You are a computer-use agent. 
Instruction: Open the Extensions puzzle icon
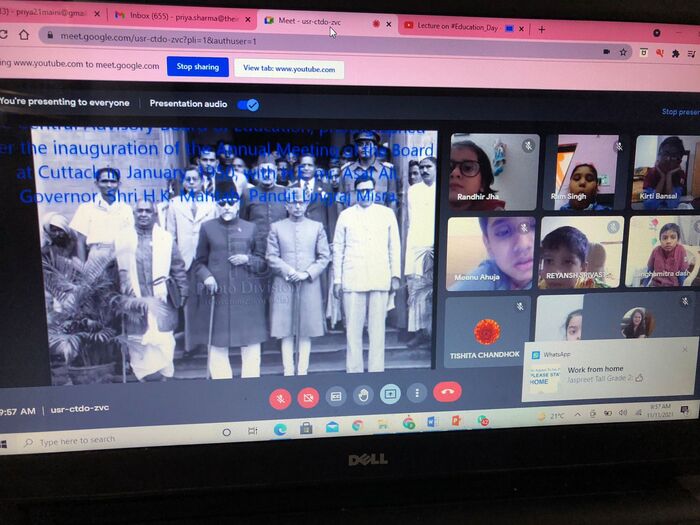[675, 54]
